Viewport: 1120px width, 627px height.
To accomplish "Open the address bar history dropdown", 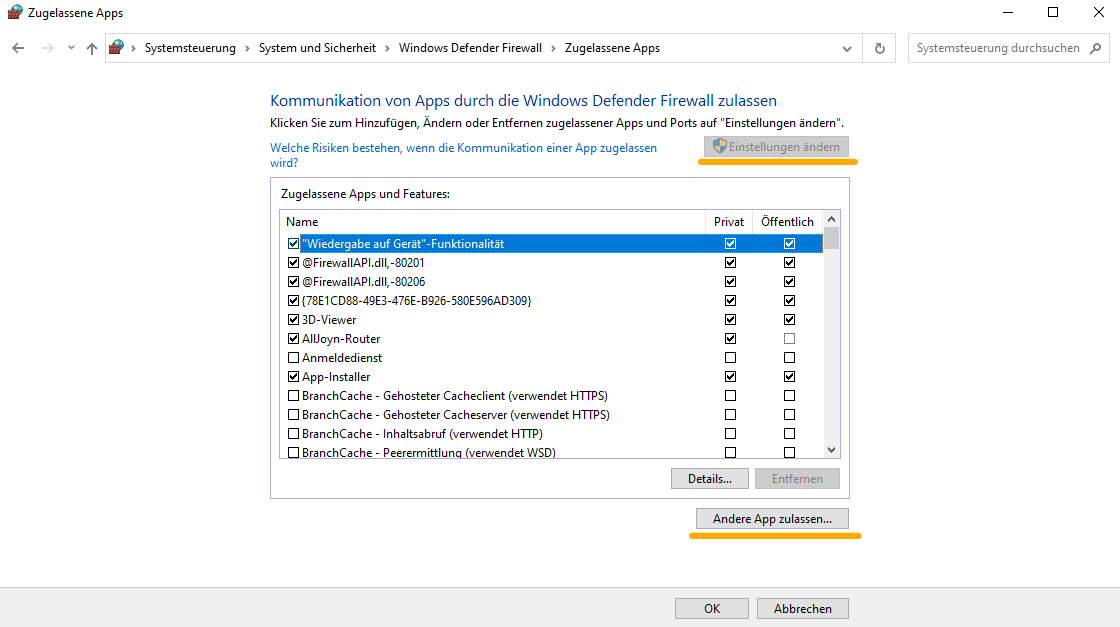I will (846, 47).
